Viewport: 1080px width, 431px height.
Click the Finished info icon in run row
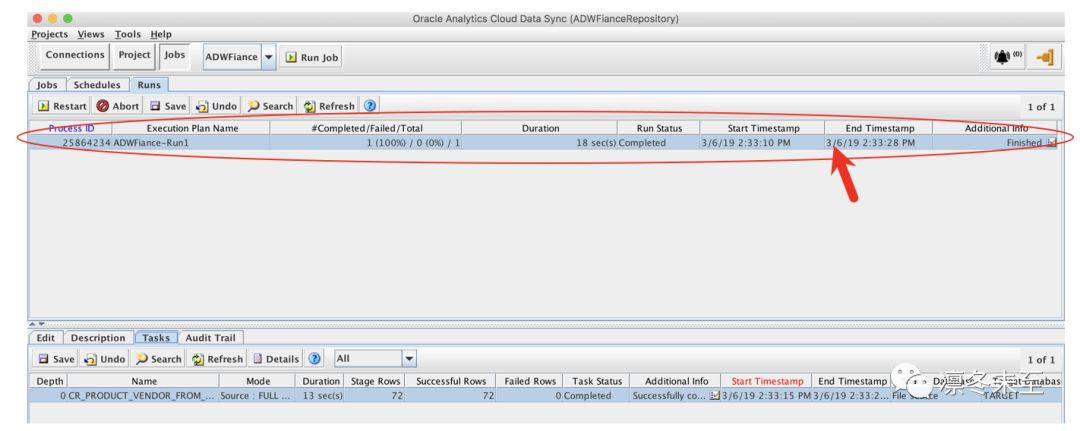click(x=1051, y=143)
